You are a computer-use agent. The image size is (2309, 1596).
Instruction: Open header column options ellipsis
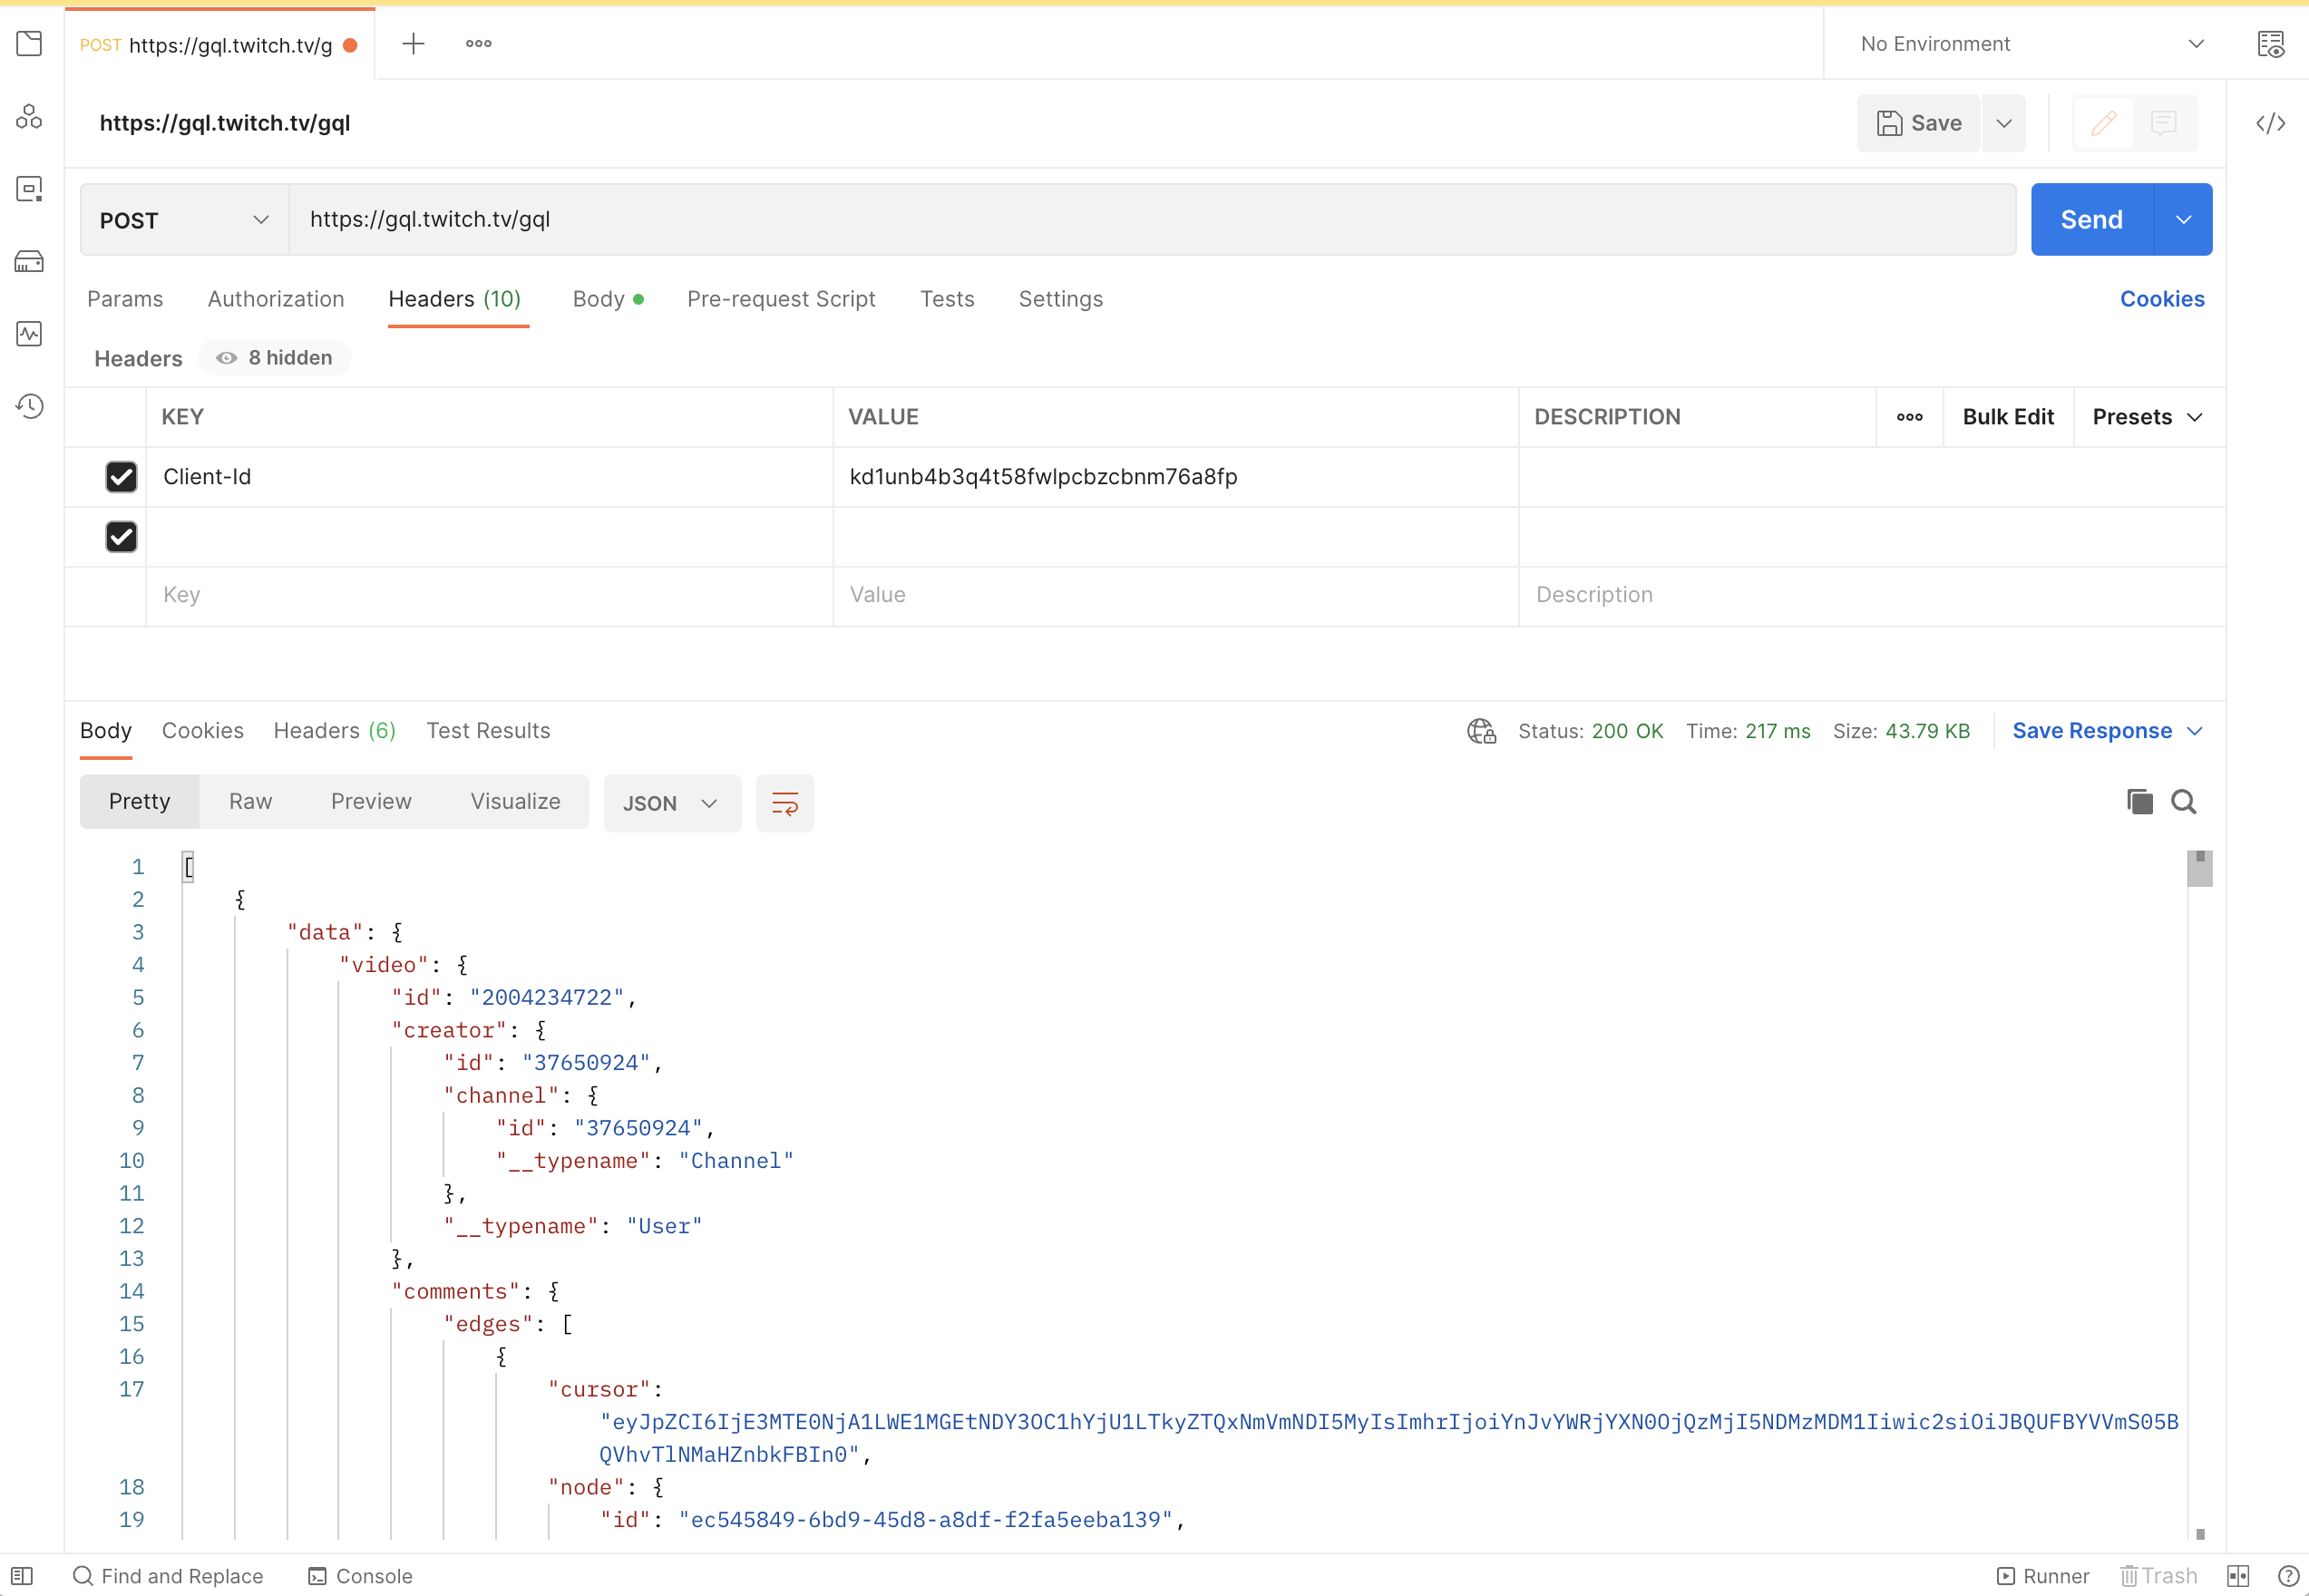click(x=1909, y=417)
